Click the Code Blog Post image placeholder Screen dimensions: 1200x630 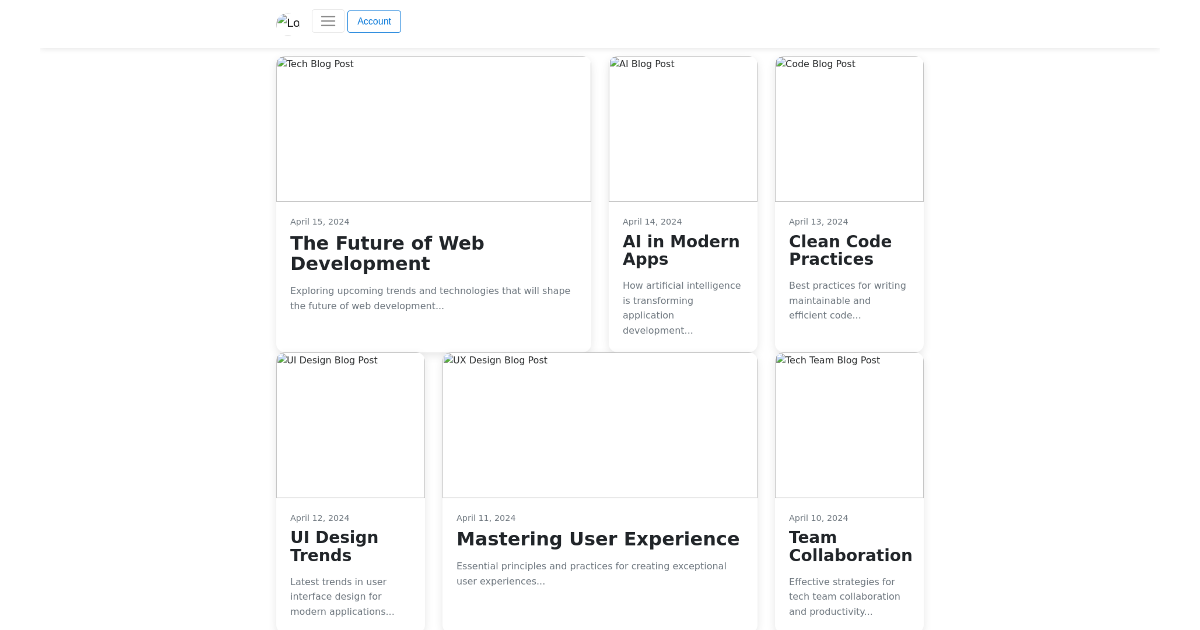(848, 128)
